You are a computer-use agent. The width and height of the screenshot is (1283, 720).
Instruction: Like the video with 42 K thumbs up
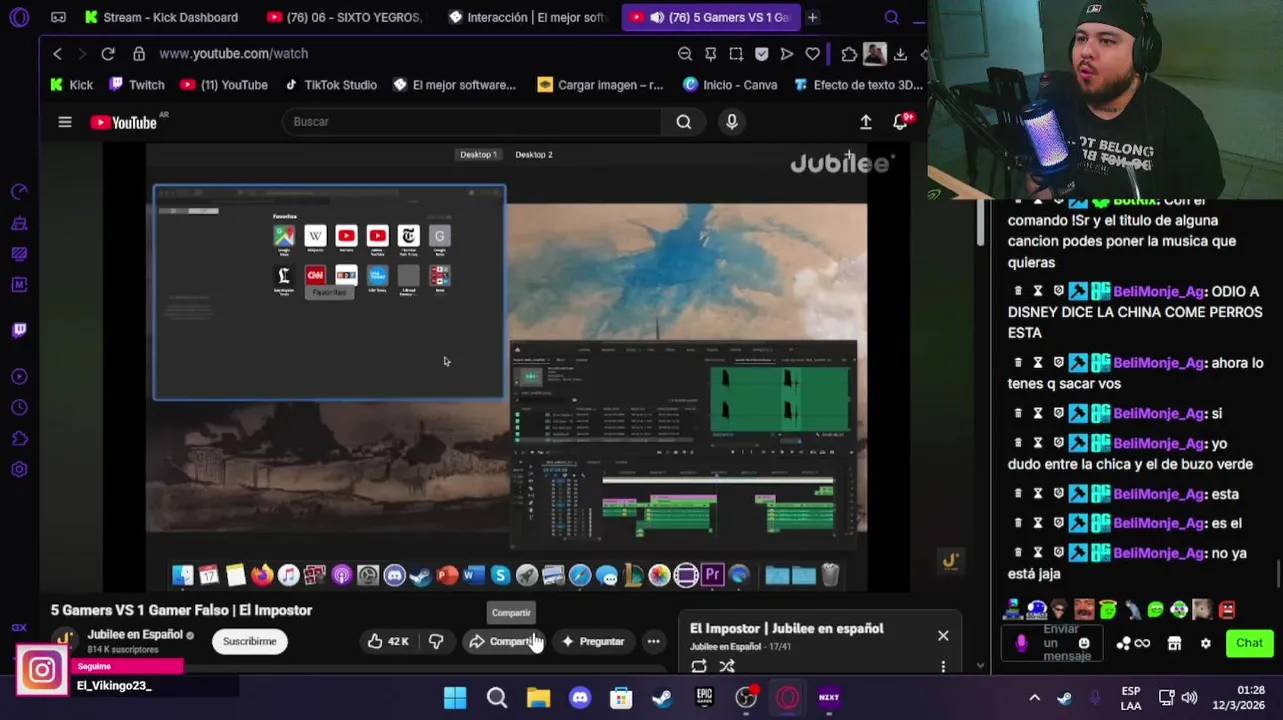[x=388, y=641]
